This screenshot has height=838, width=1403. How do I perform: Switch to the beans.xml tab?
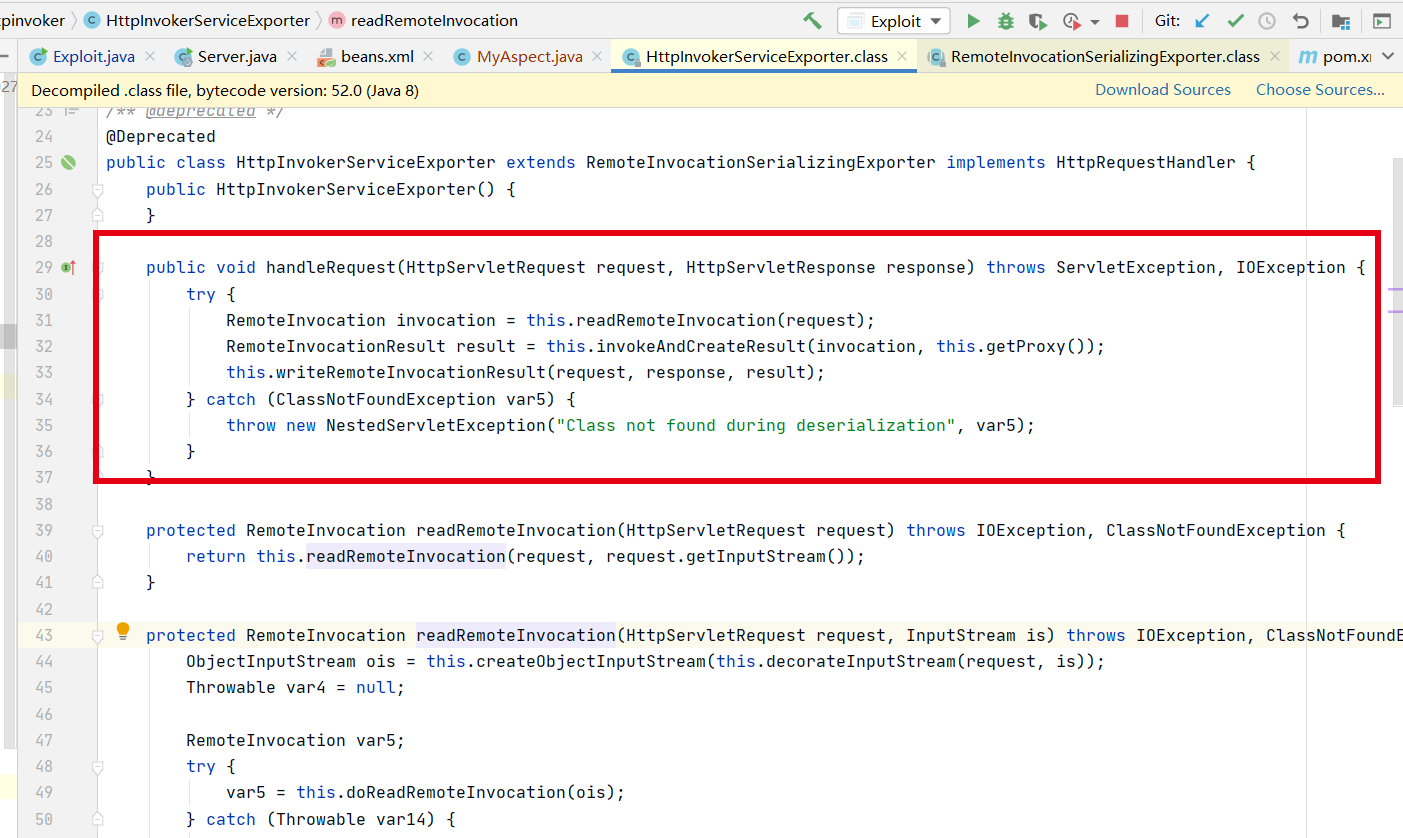(x=377, y=56)
